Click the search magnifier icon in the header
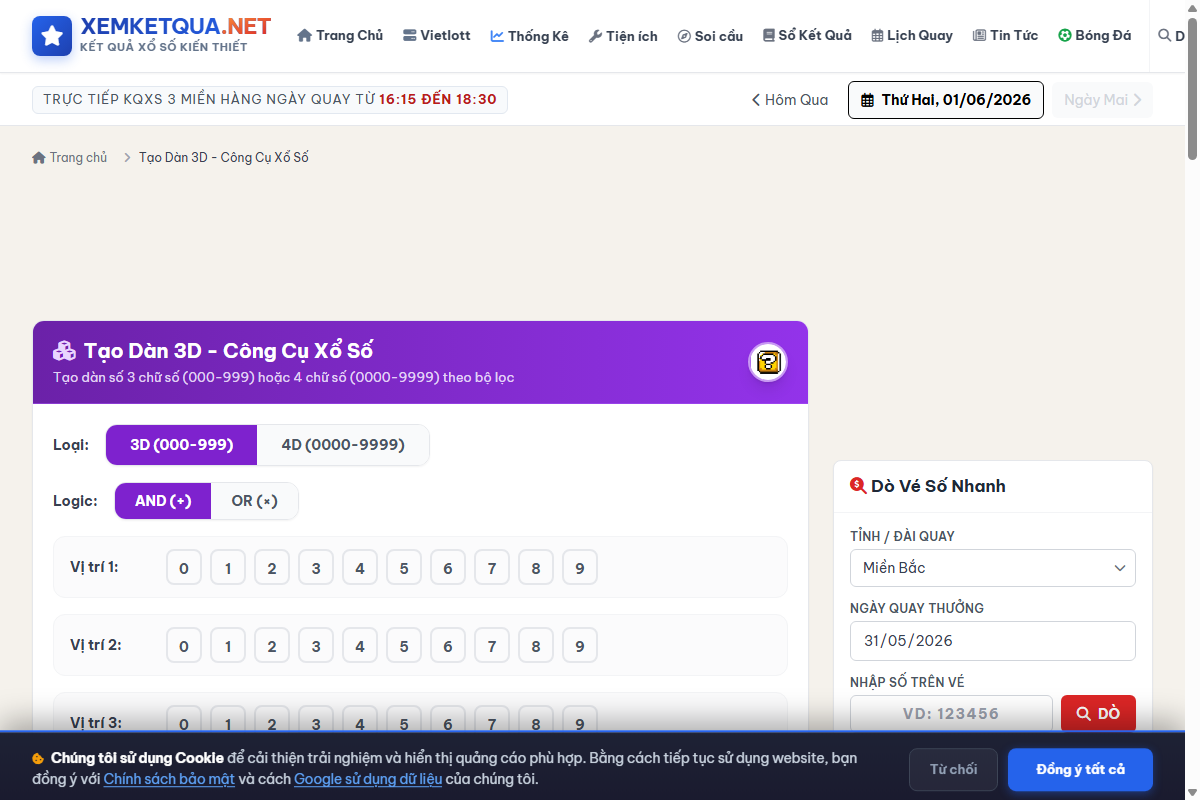 coord(1164,36)
